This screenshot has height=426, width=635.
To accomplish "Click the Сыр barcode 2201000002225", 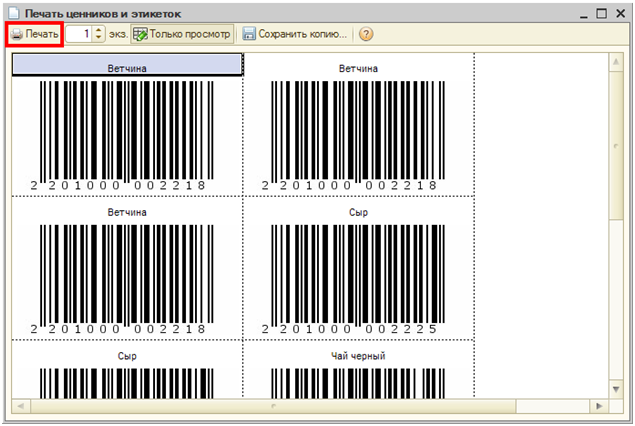I will tap(358, 276).
